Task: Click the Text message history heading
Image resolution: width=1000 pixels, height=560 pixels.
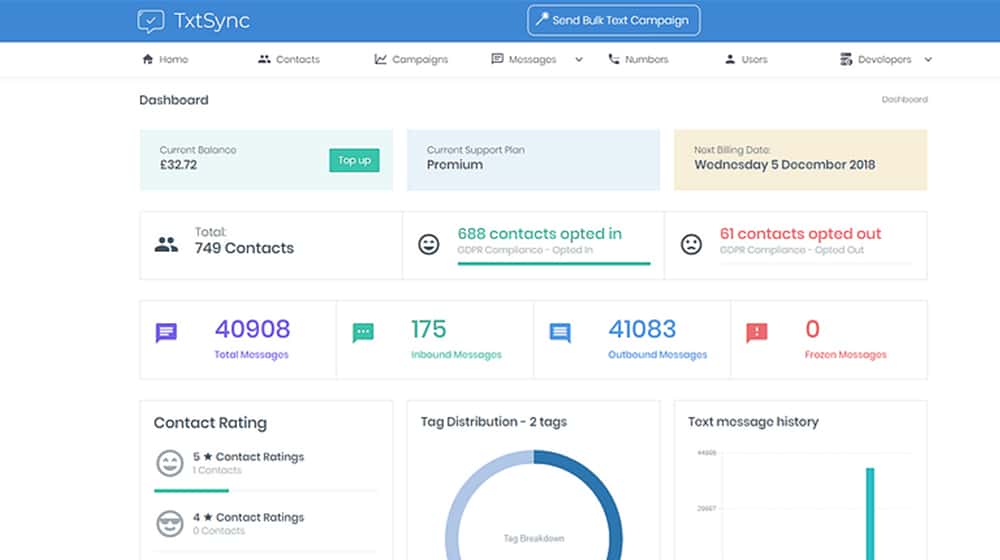Action: pyautogui.click(x=753, y=422)
